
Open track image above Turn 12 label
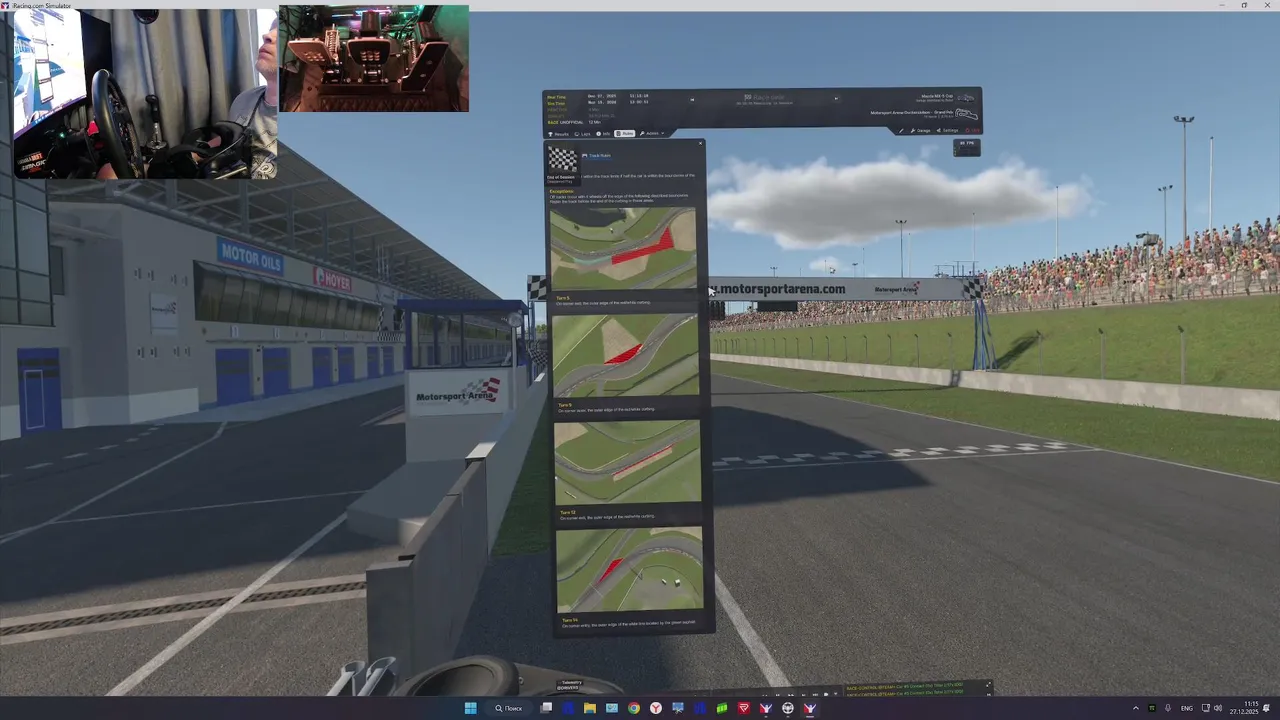(x=628, y=461)
